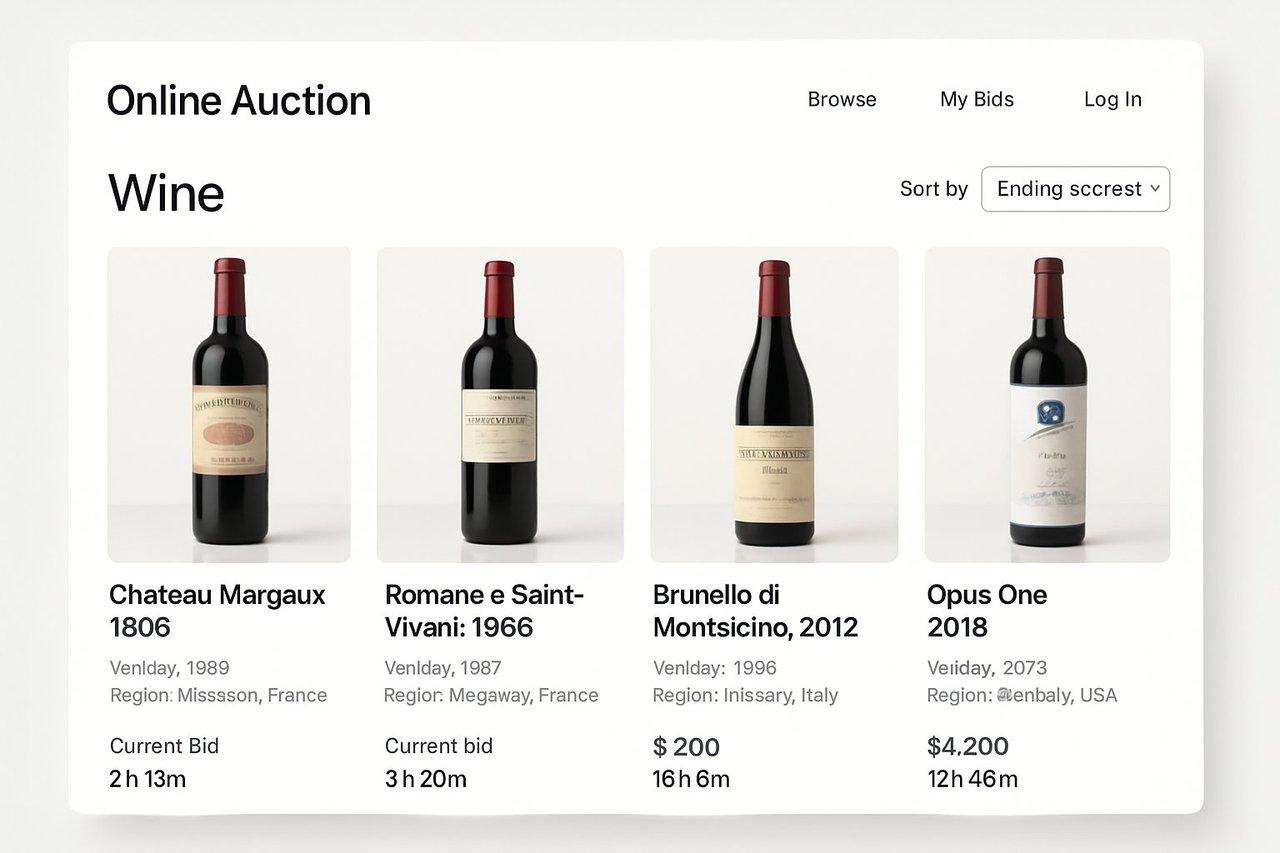1280x853 pixels.
Task: Click the Sort by label
Action: 933,189
